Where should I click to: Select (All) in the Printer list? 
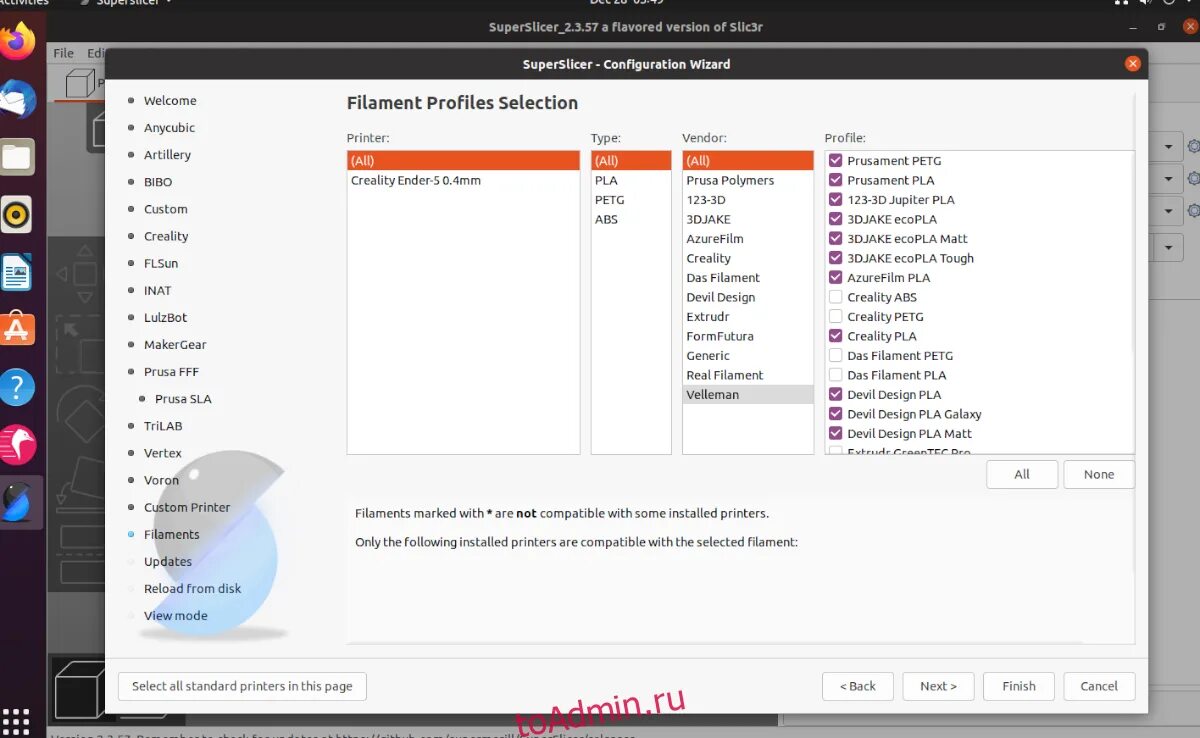click(463, 160)
